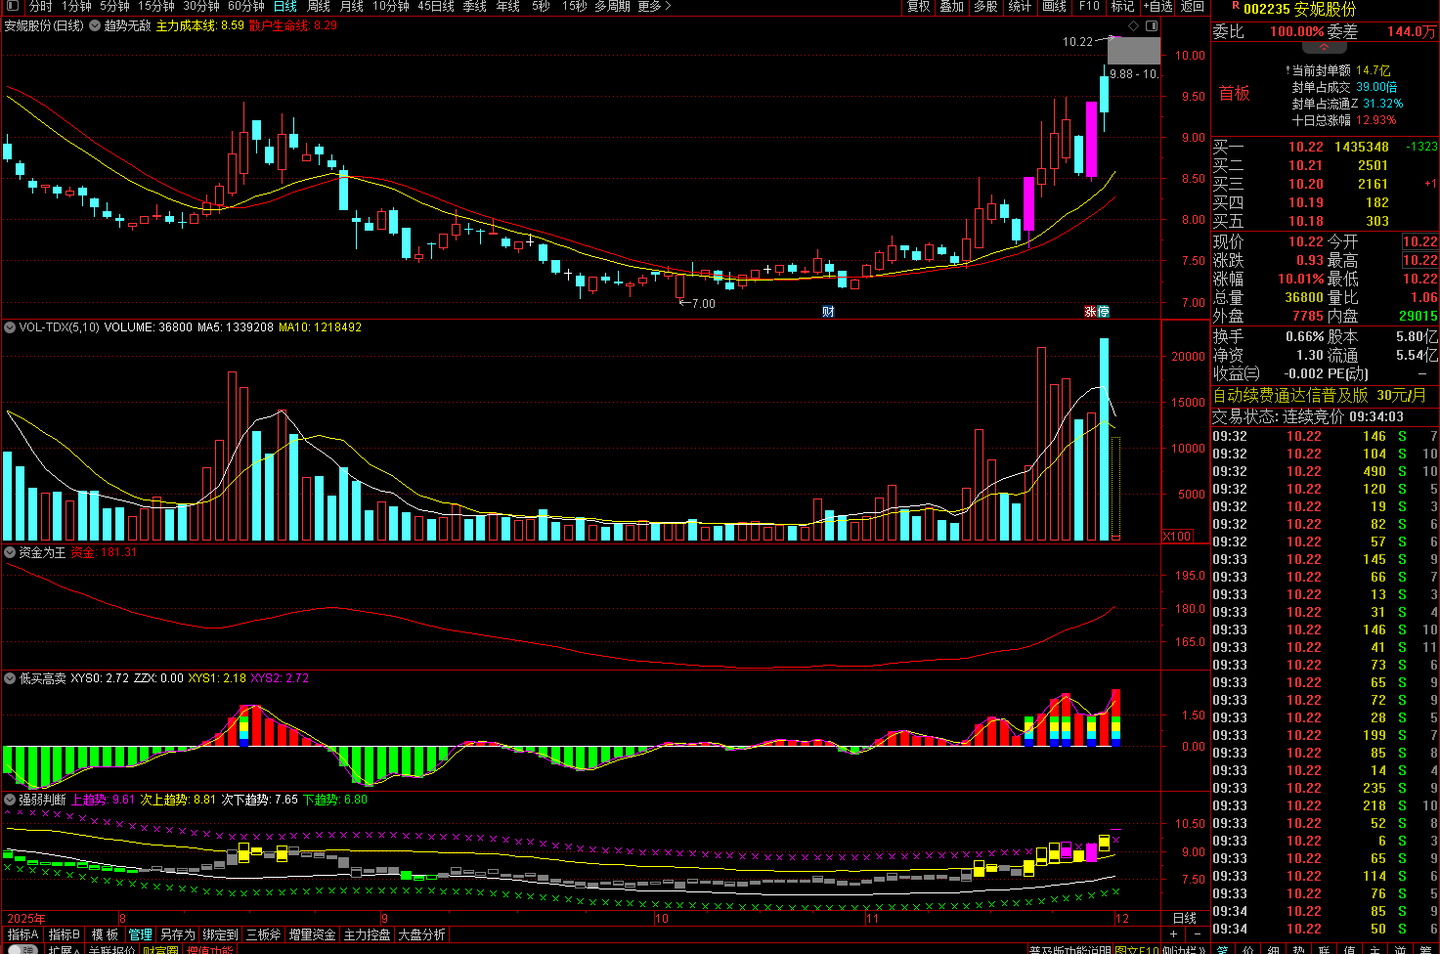Select the 年线 yearly period
This screenshot has height=954, width=1440.
click(508, 6)
